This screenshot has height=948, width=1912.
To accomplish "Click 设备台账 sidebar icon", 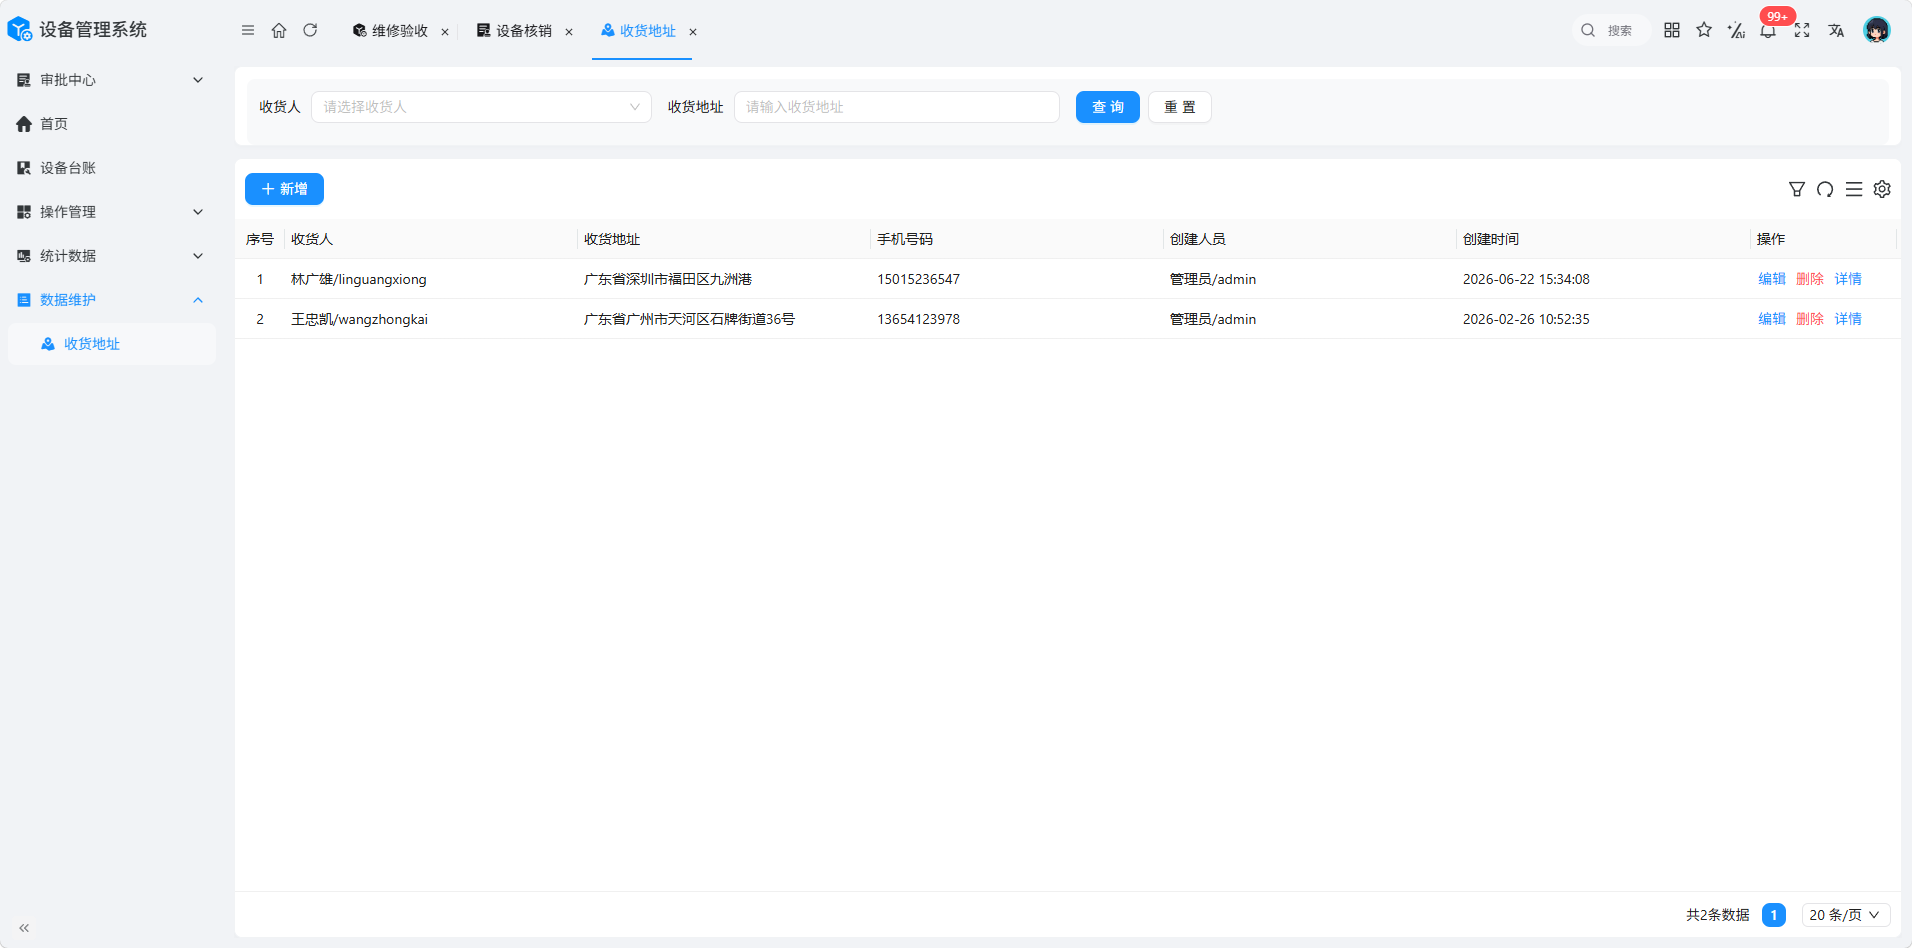I will click(x=24, y=168).
